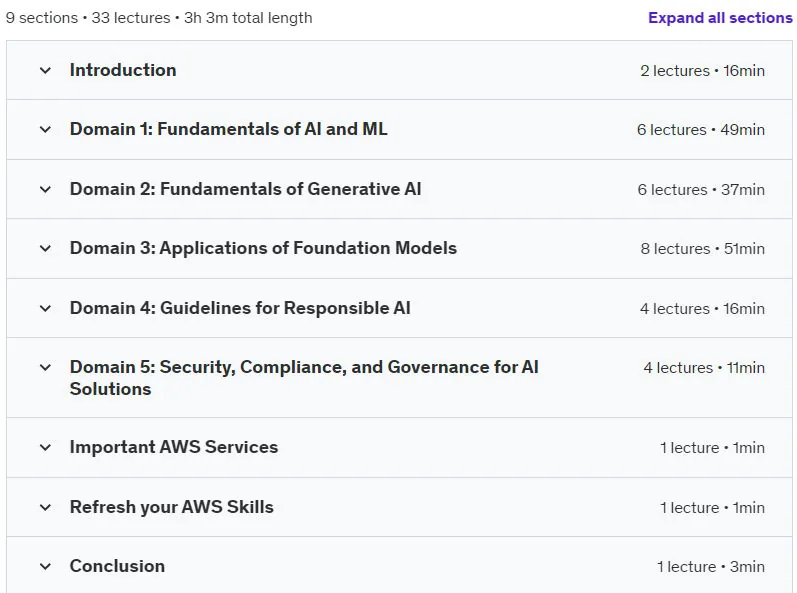Click chevron beside Important AWS Services
The height and width of the screenshot is (593, 797).
[x=45, y=448]
